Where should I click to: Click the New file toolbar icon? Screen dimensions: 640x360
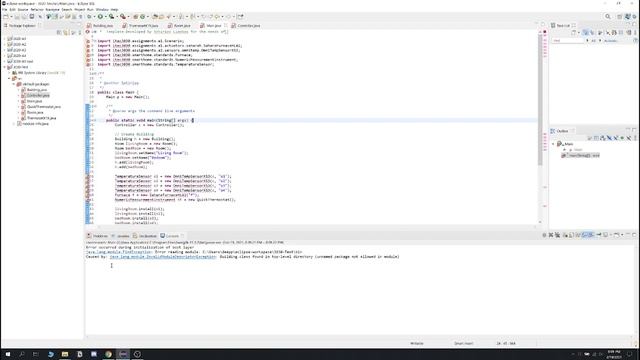pyautogui.click(x=6, y=17)
